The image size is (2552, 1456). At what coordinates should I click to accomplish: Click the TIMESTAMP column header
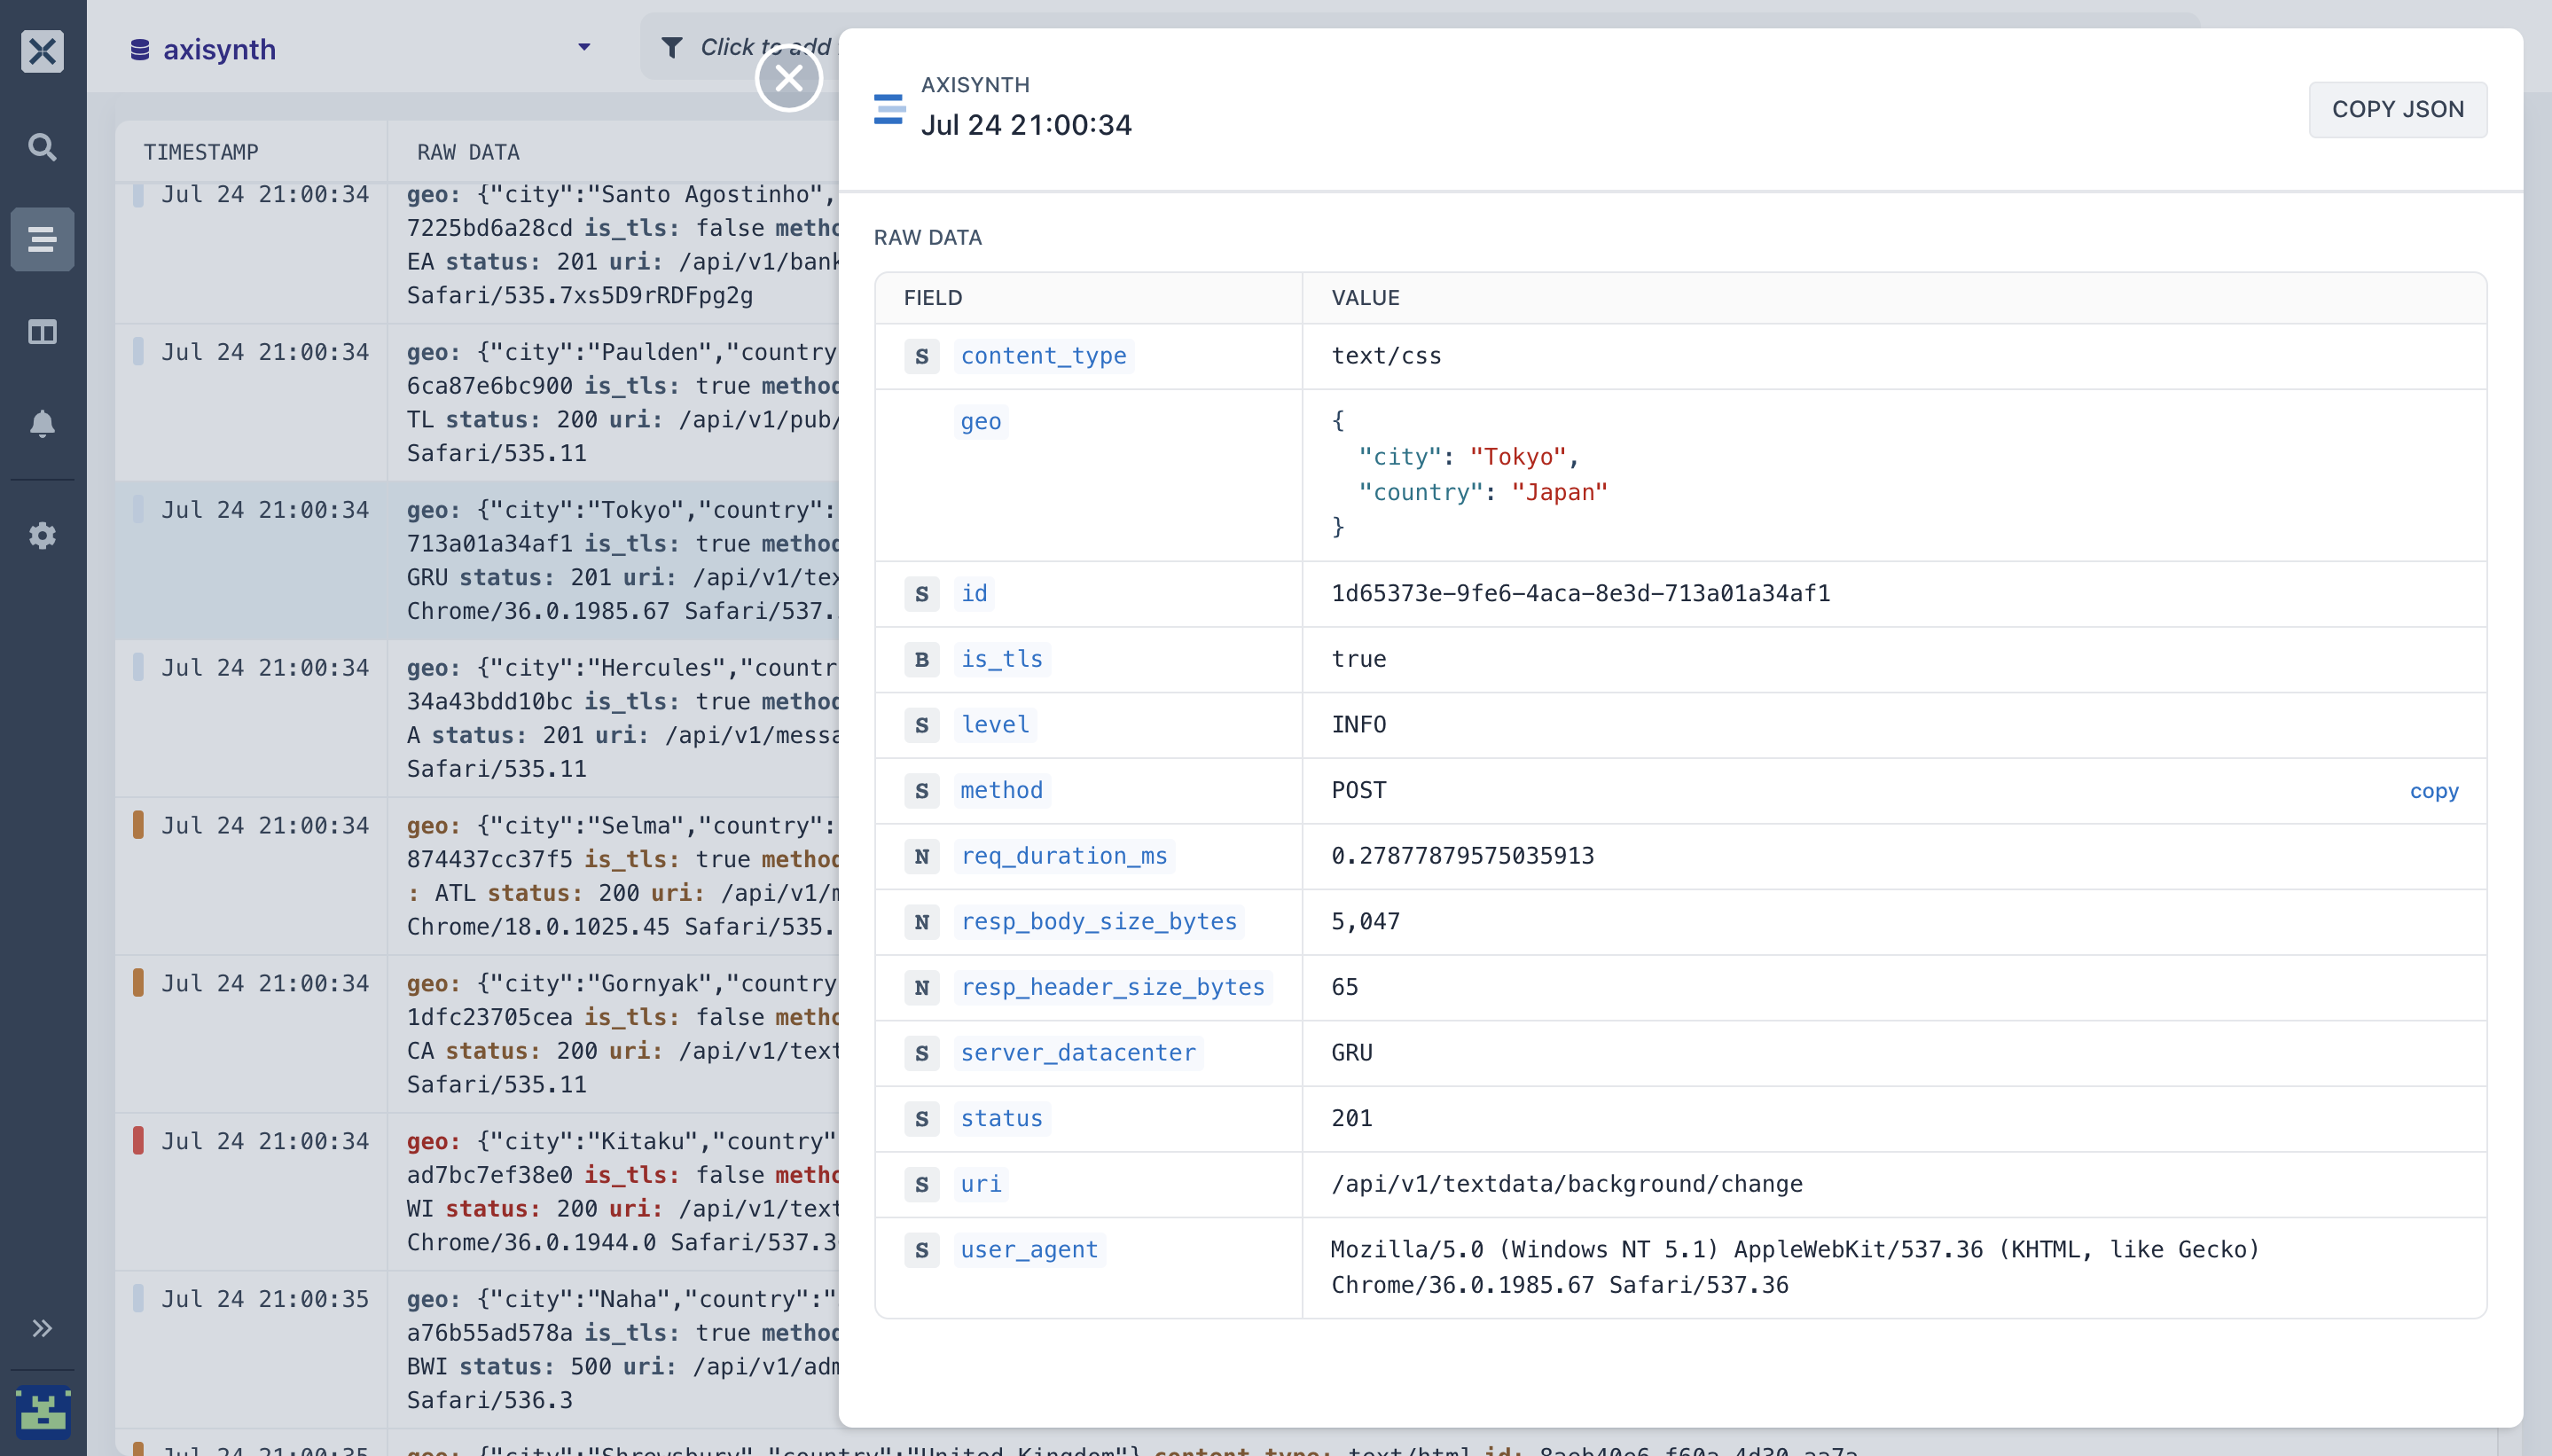(x=201, y=152)
